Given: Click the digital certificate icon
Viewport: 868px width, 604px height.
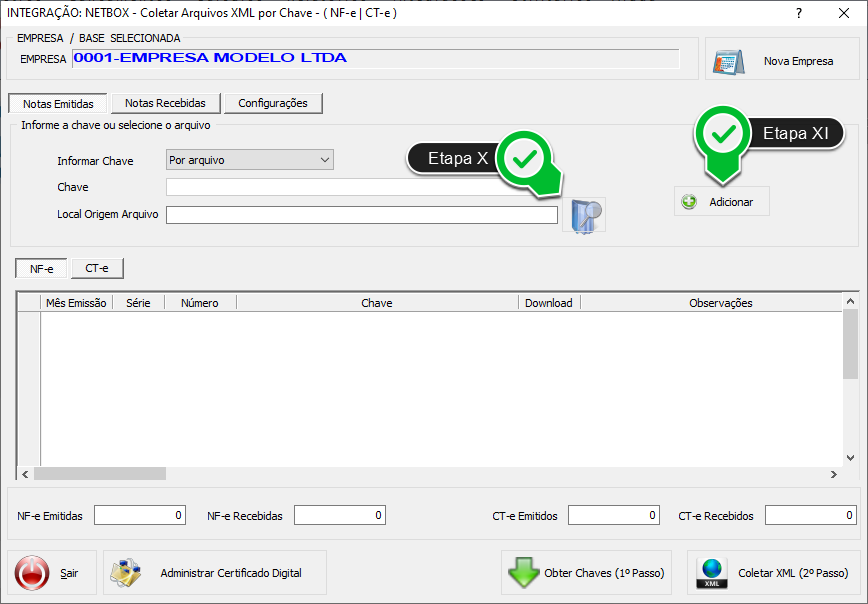Looking at the screenshot, I should tap(126, 572).
